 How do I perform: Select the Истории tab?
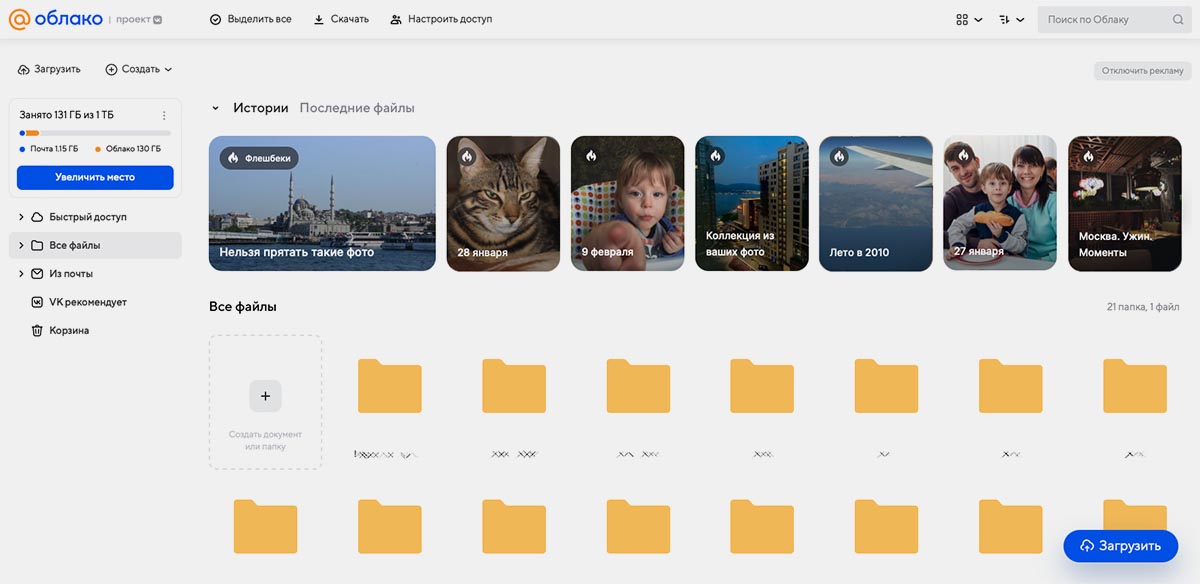tap(260, 108)
